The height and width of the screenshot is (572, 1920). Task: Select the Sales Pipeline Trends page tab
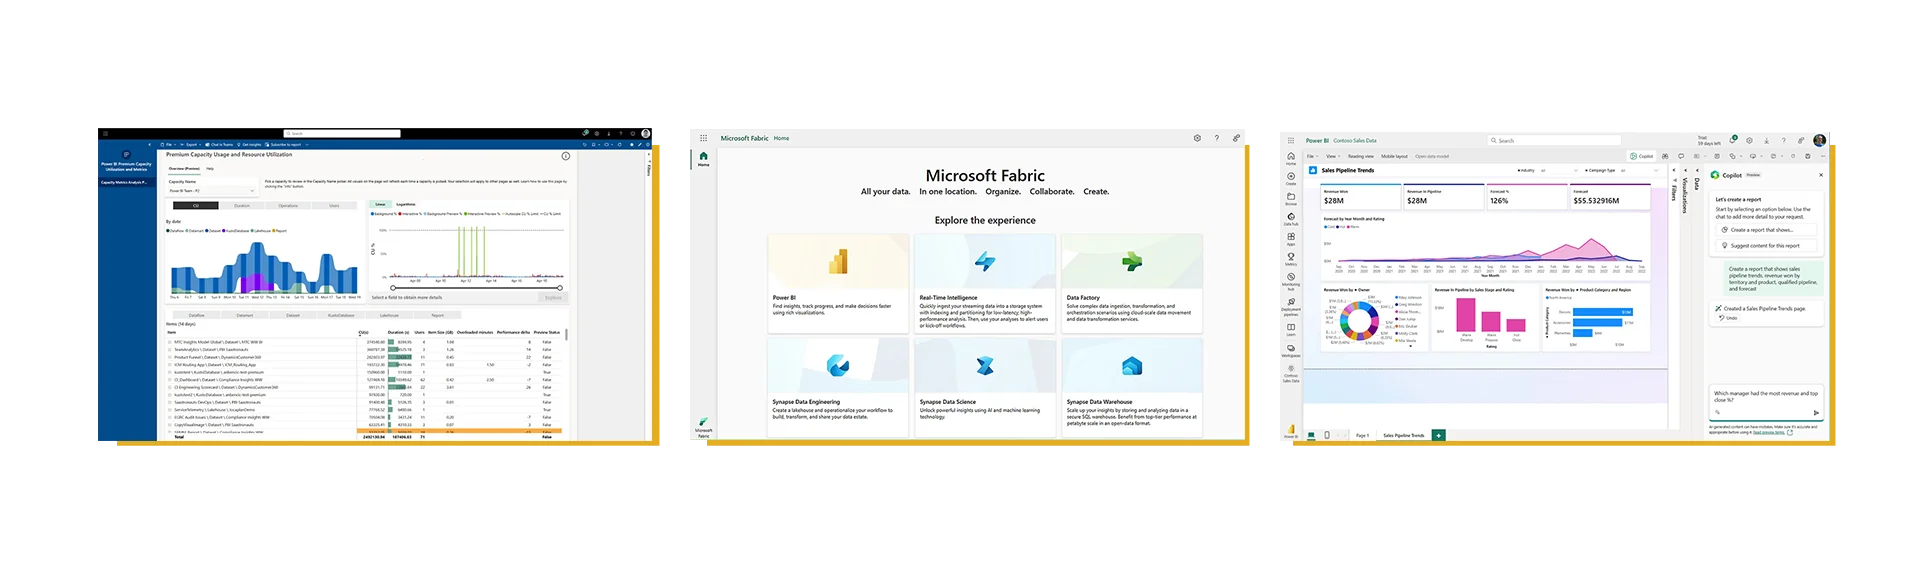(x=1404, y=435)
